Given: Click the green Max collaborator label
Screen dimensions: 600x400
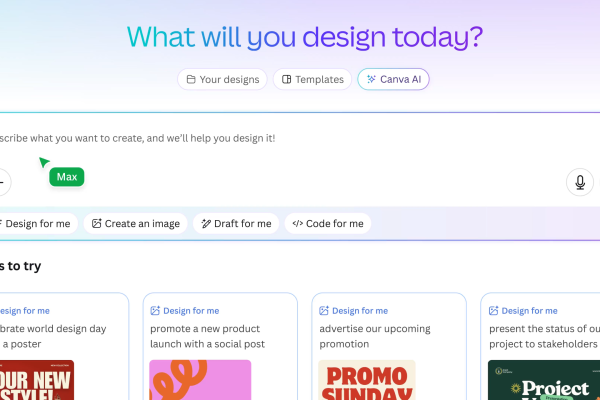Looking at the screenshot, I should 67,177.
